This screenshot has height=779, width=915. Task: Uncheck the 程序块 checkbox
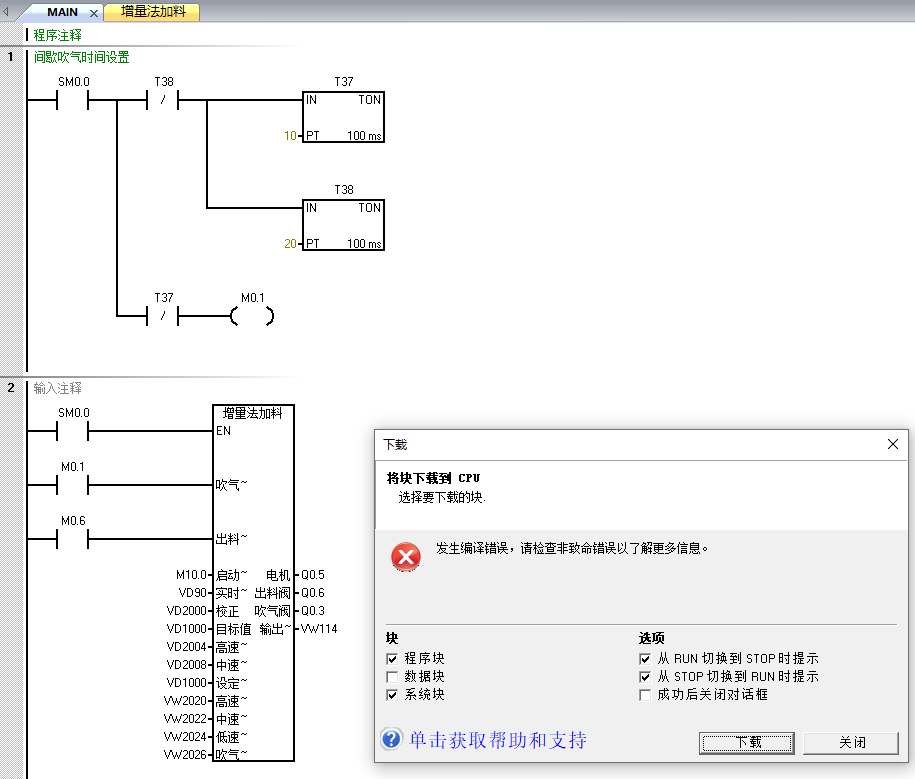click(392, 659)
